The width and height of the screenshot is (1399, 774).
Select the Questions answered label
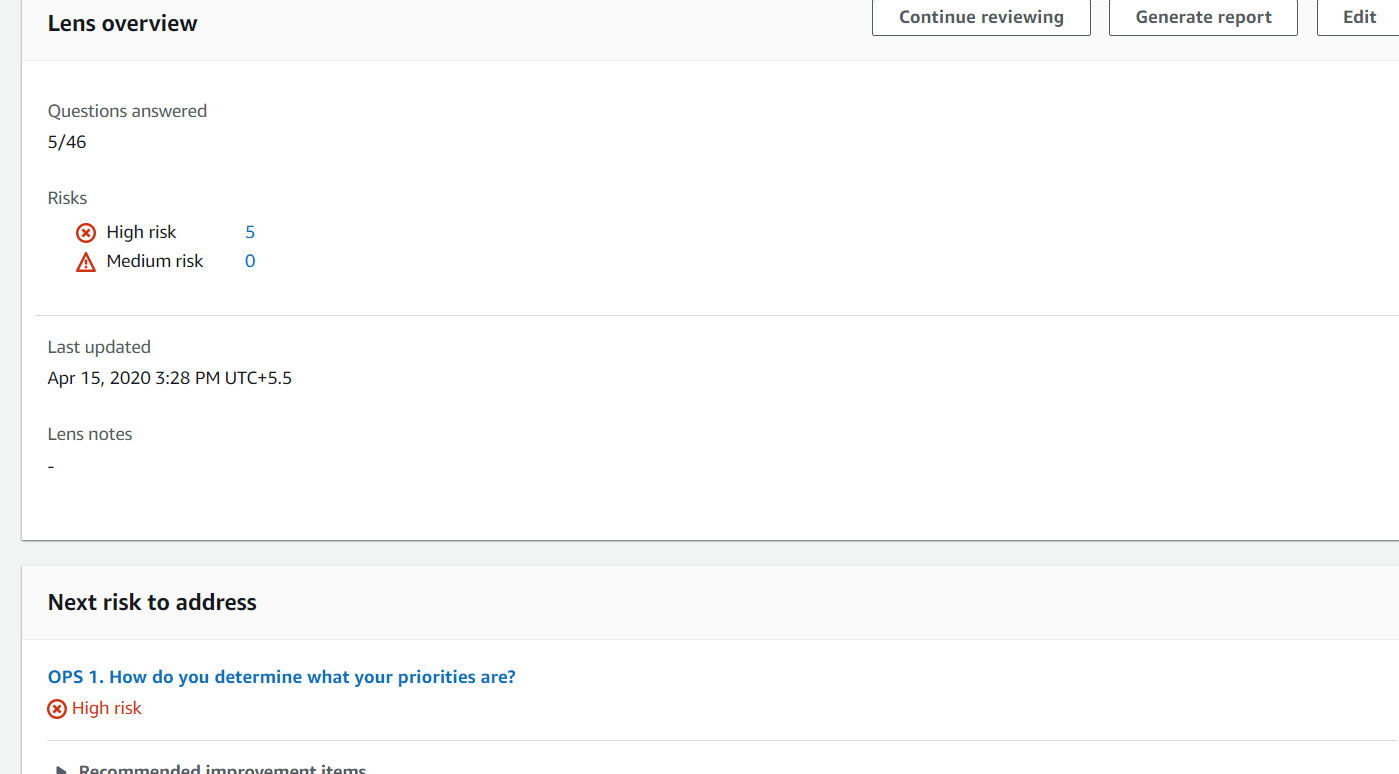coord(128,111)
